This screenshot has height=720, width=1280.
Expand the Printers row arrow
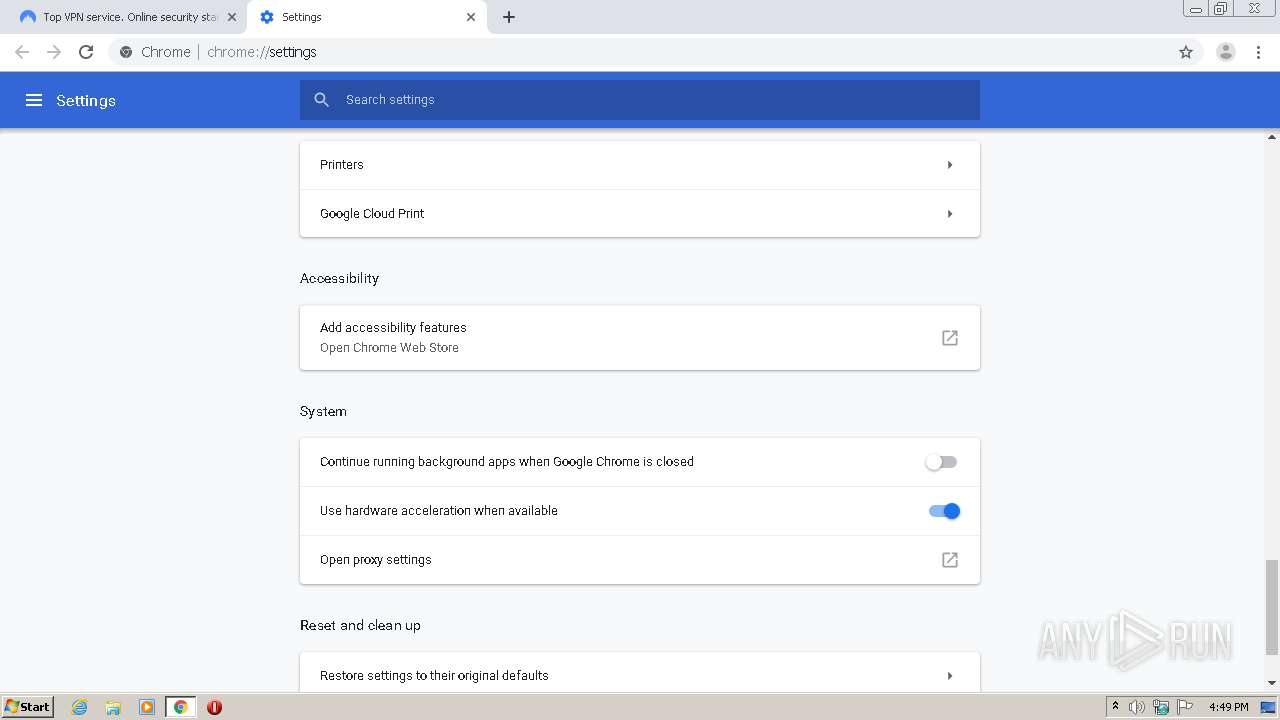tap(950, 165)
